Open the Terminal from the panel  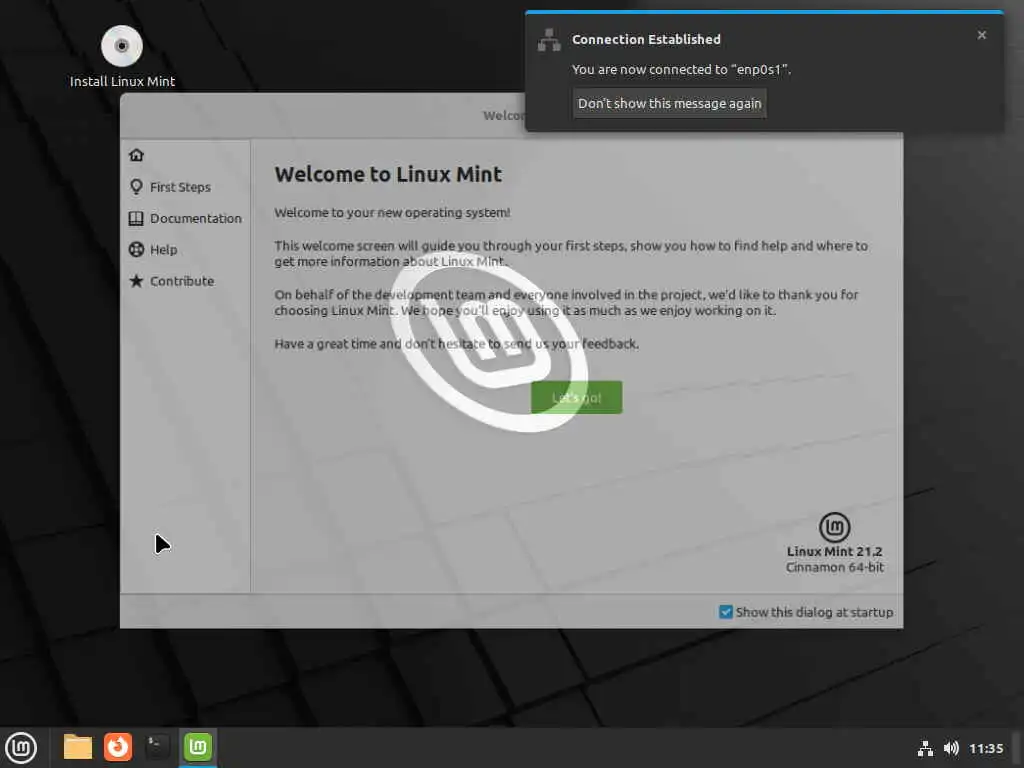point(157,746)
